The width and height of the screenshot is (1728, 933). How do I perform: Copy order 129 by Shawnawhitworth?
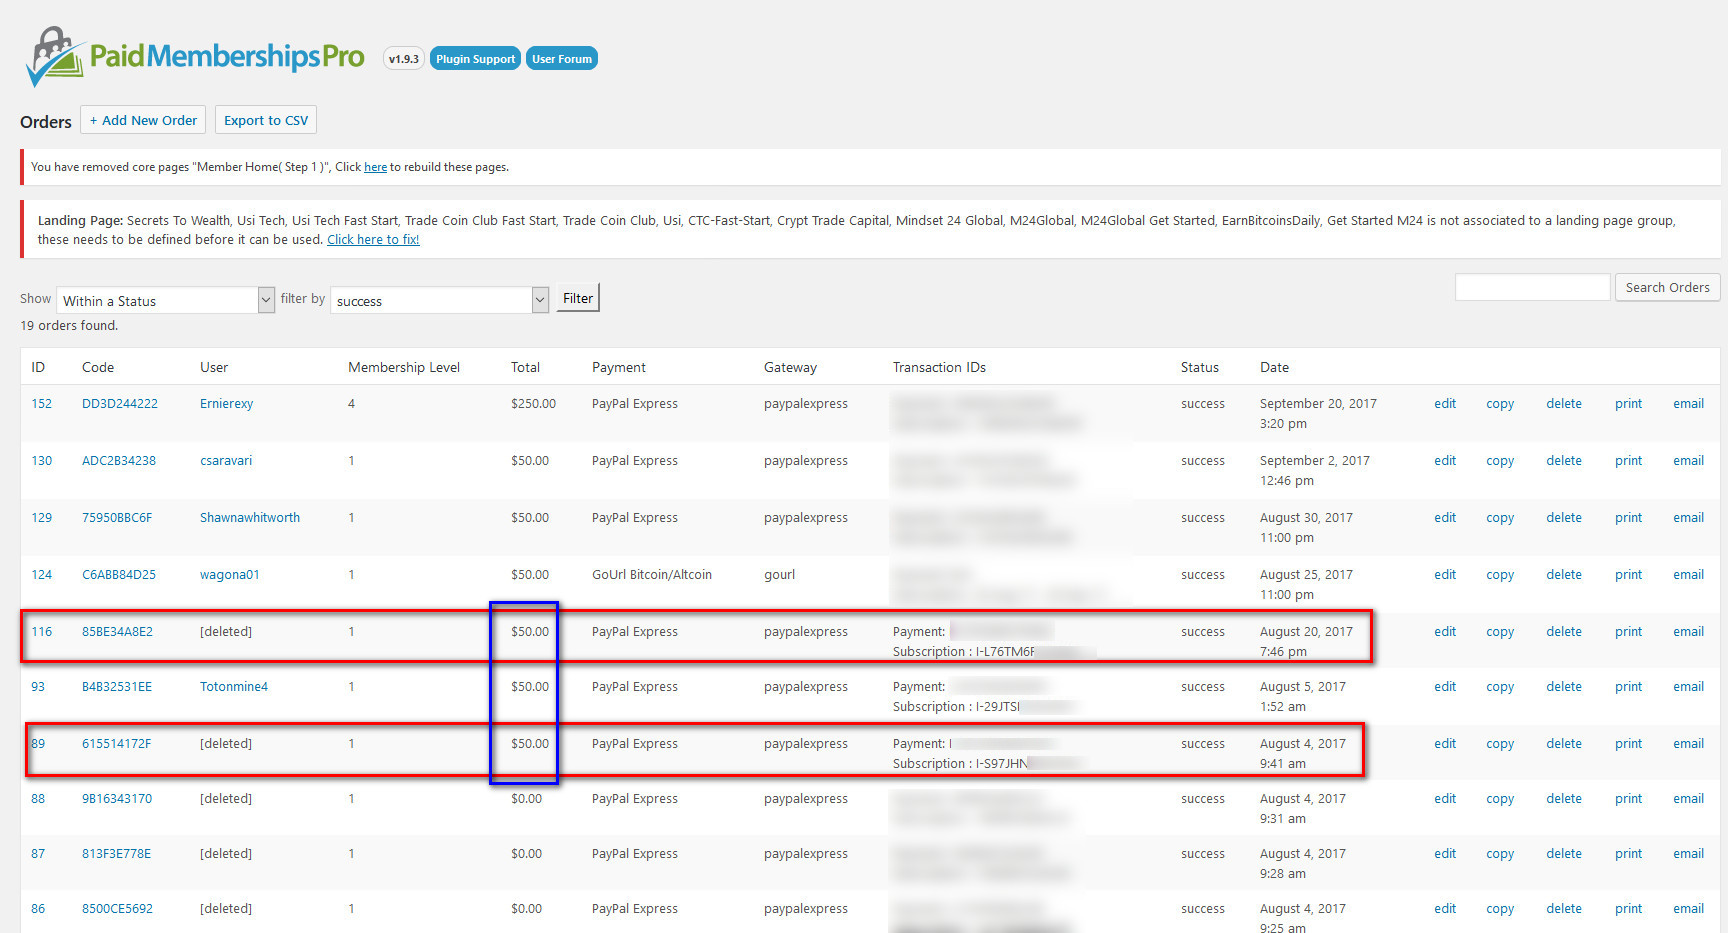(x=1500, y=518)
